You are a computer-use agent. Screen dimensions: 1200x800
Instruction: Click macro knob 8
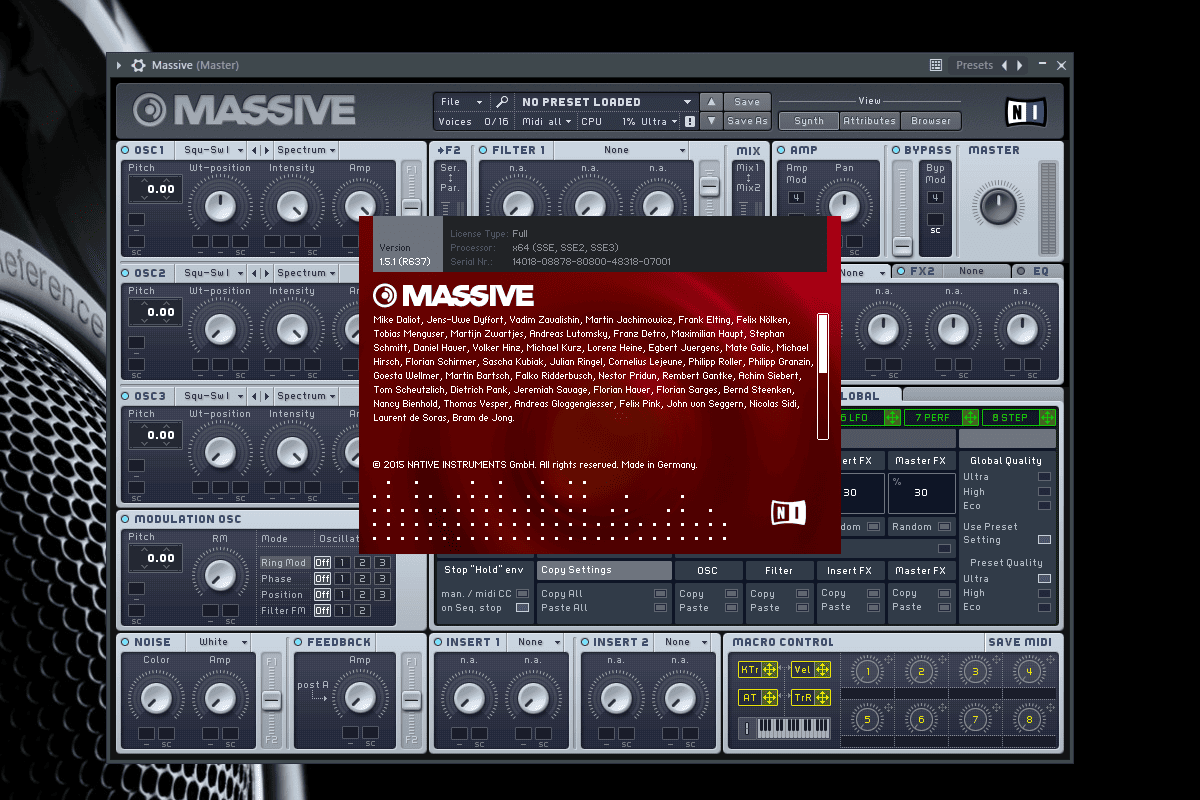point(1029,719)
